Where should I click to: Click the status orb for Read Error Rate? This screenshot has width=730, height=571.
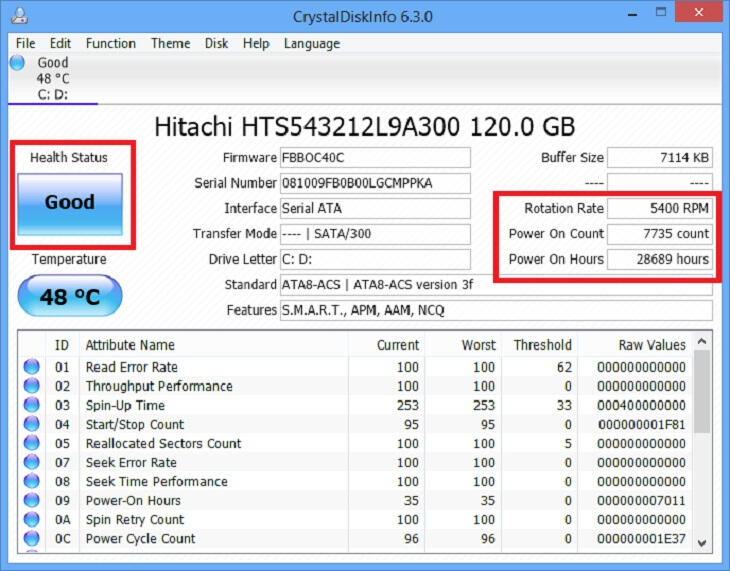point(31,367)
